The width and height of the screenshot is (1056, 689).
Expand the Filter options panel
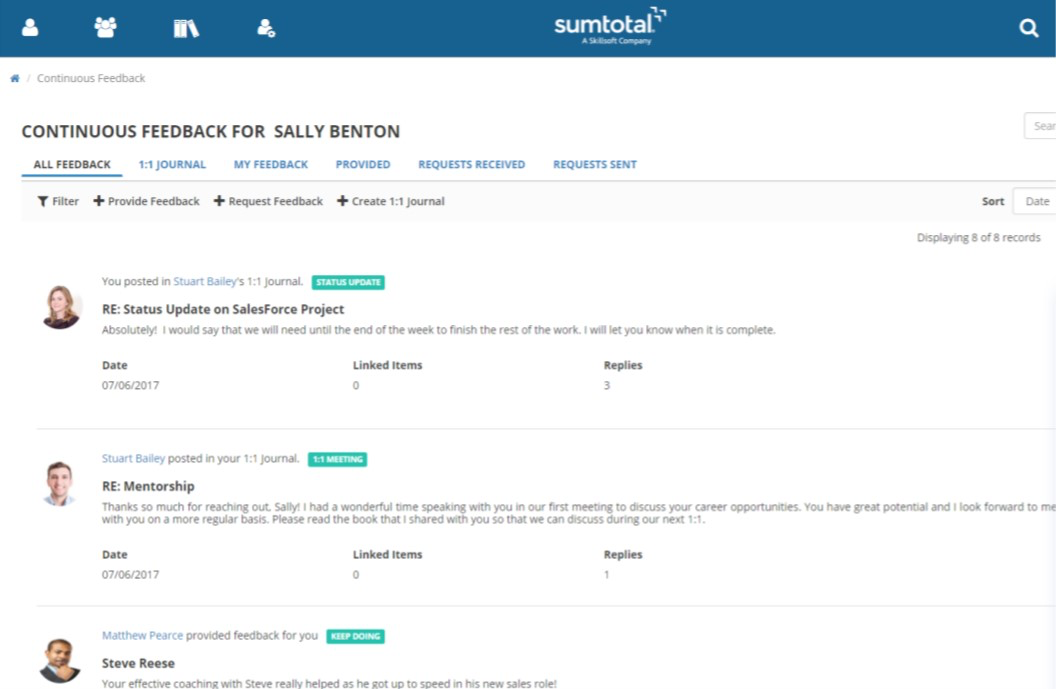(57, 201)
